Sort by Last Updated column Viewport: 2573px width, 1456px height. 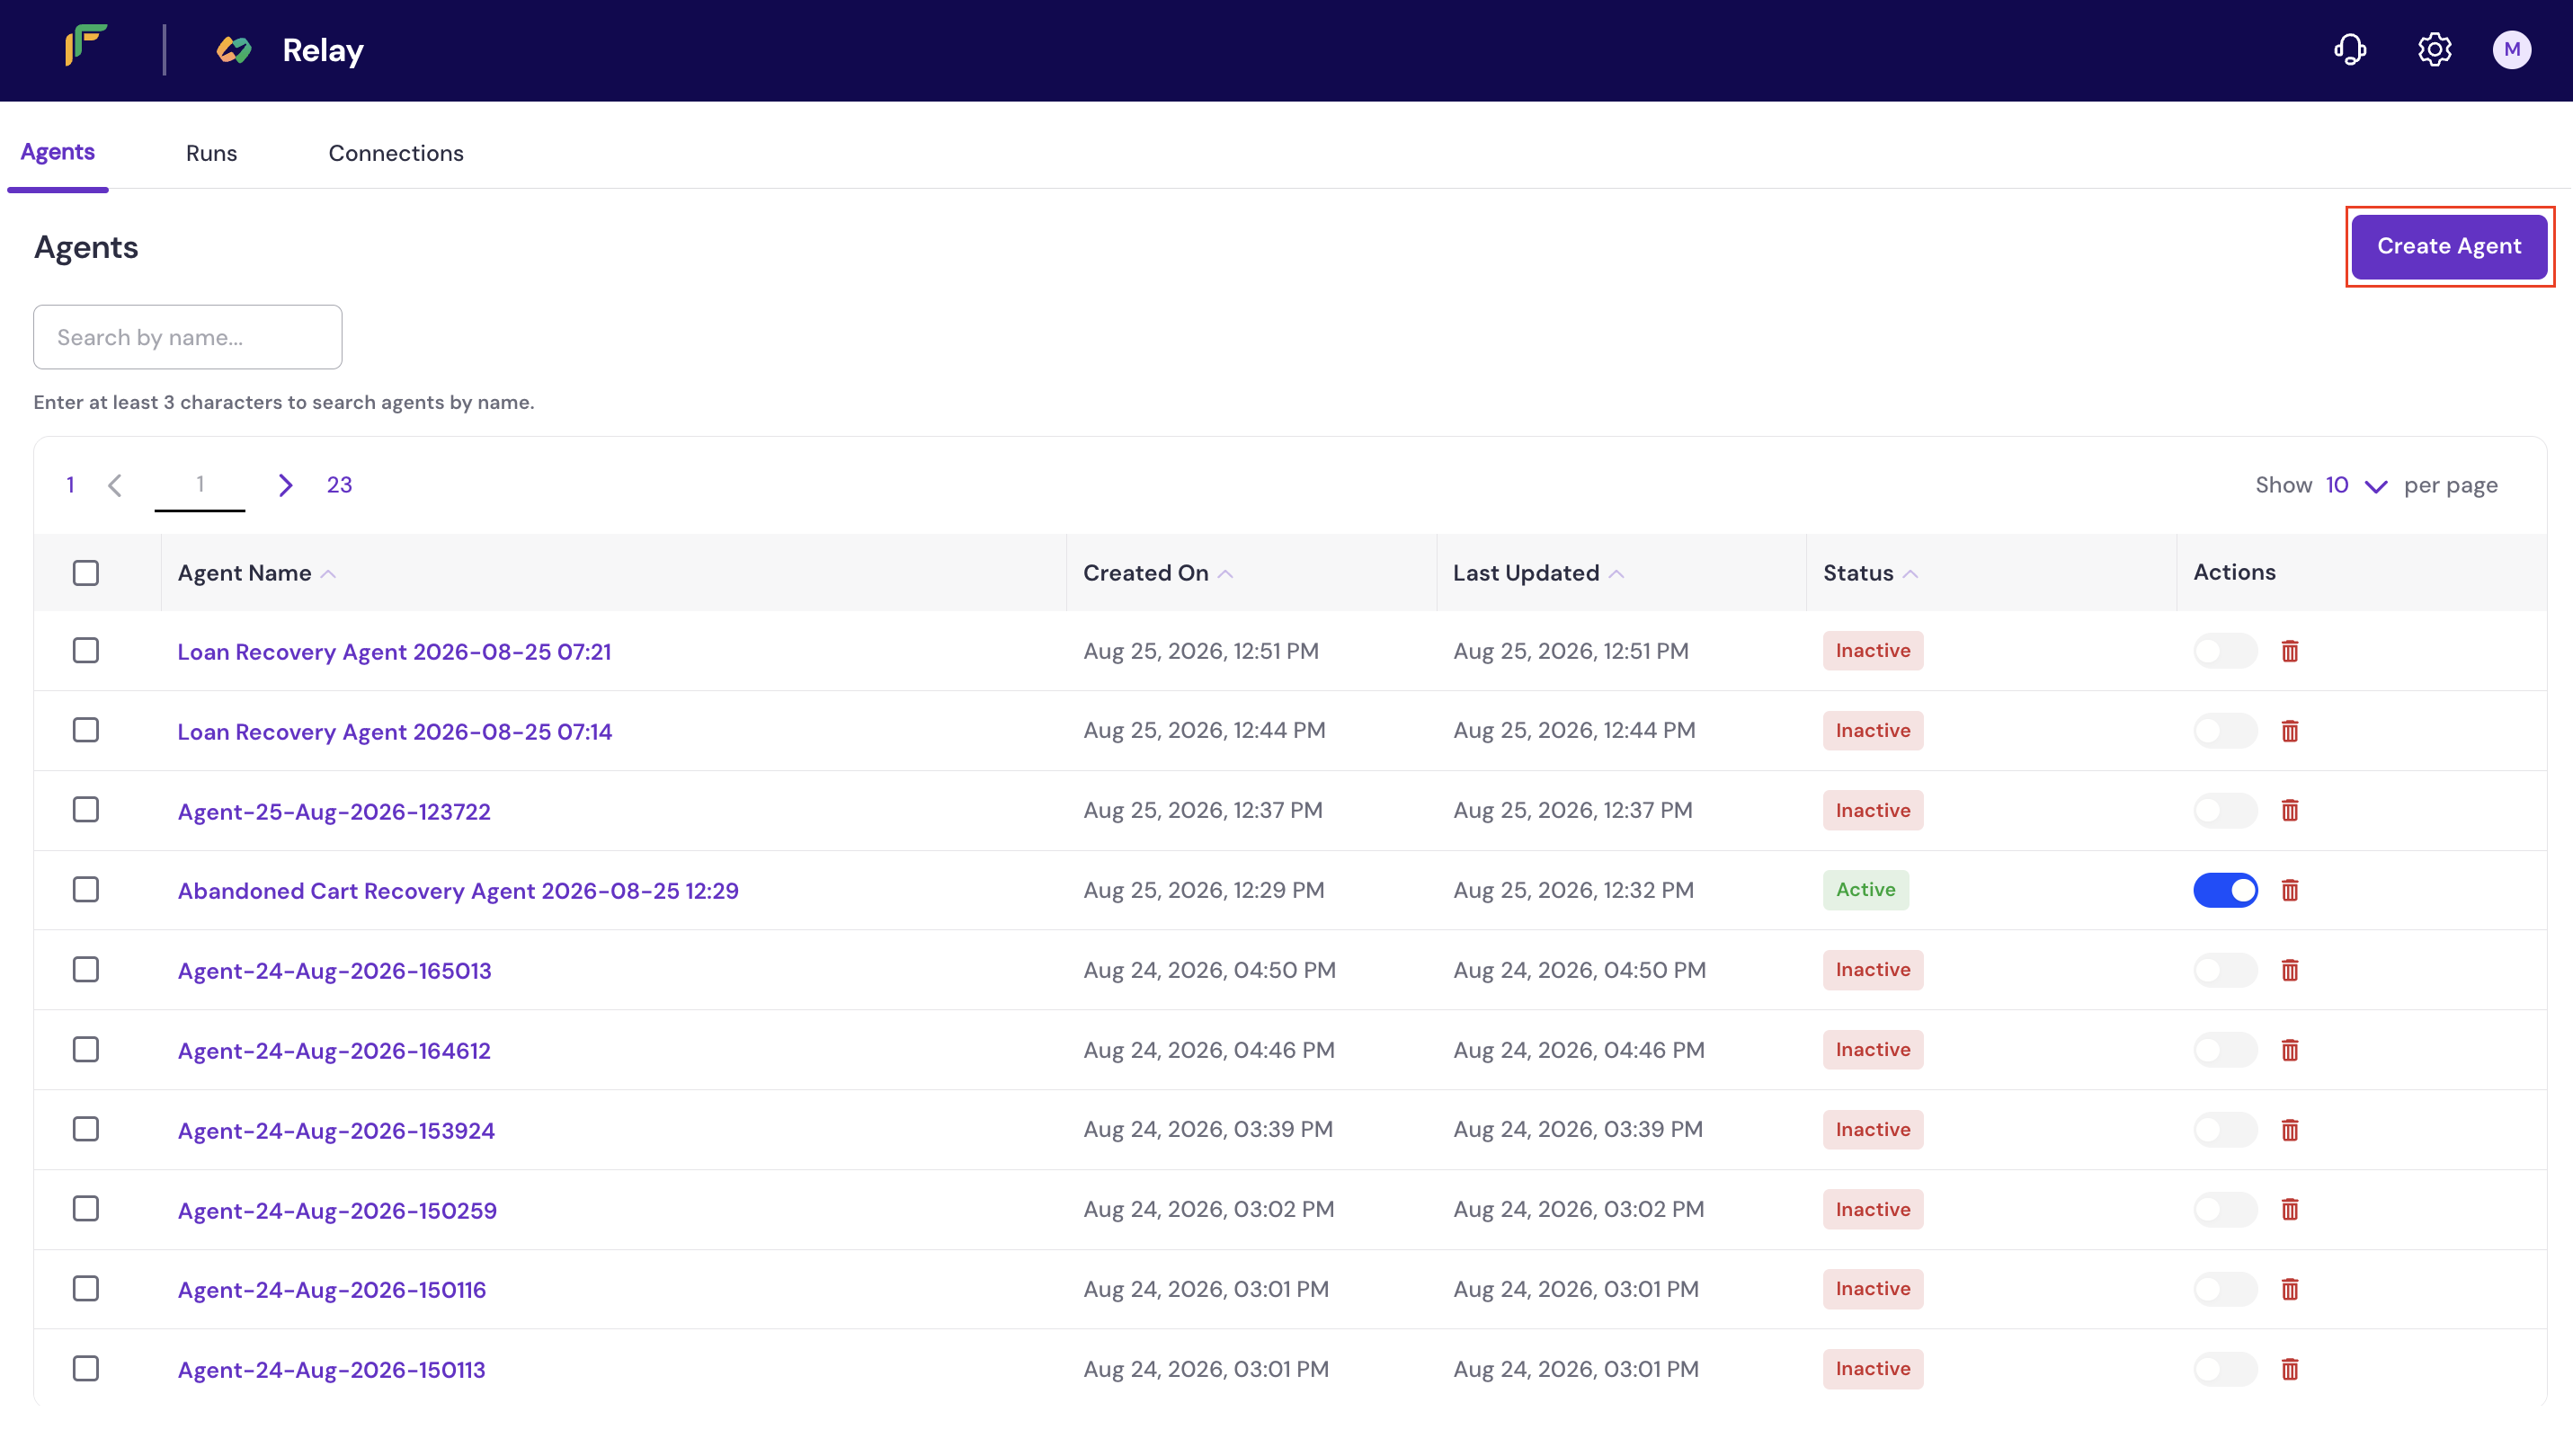pos(1537,573)
